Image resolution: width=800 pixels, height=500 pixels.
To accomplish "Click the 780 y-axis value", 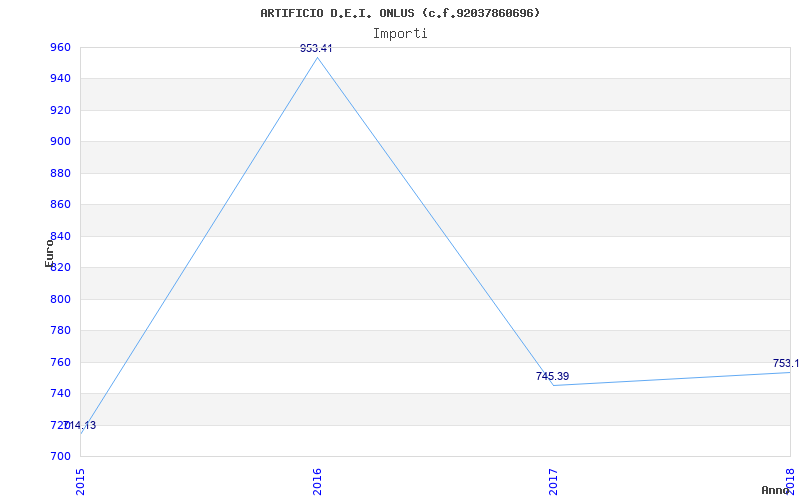I will click(60, 331).
